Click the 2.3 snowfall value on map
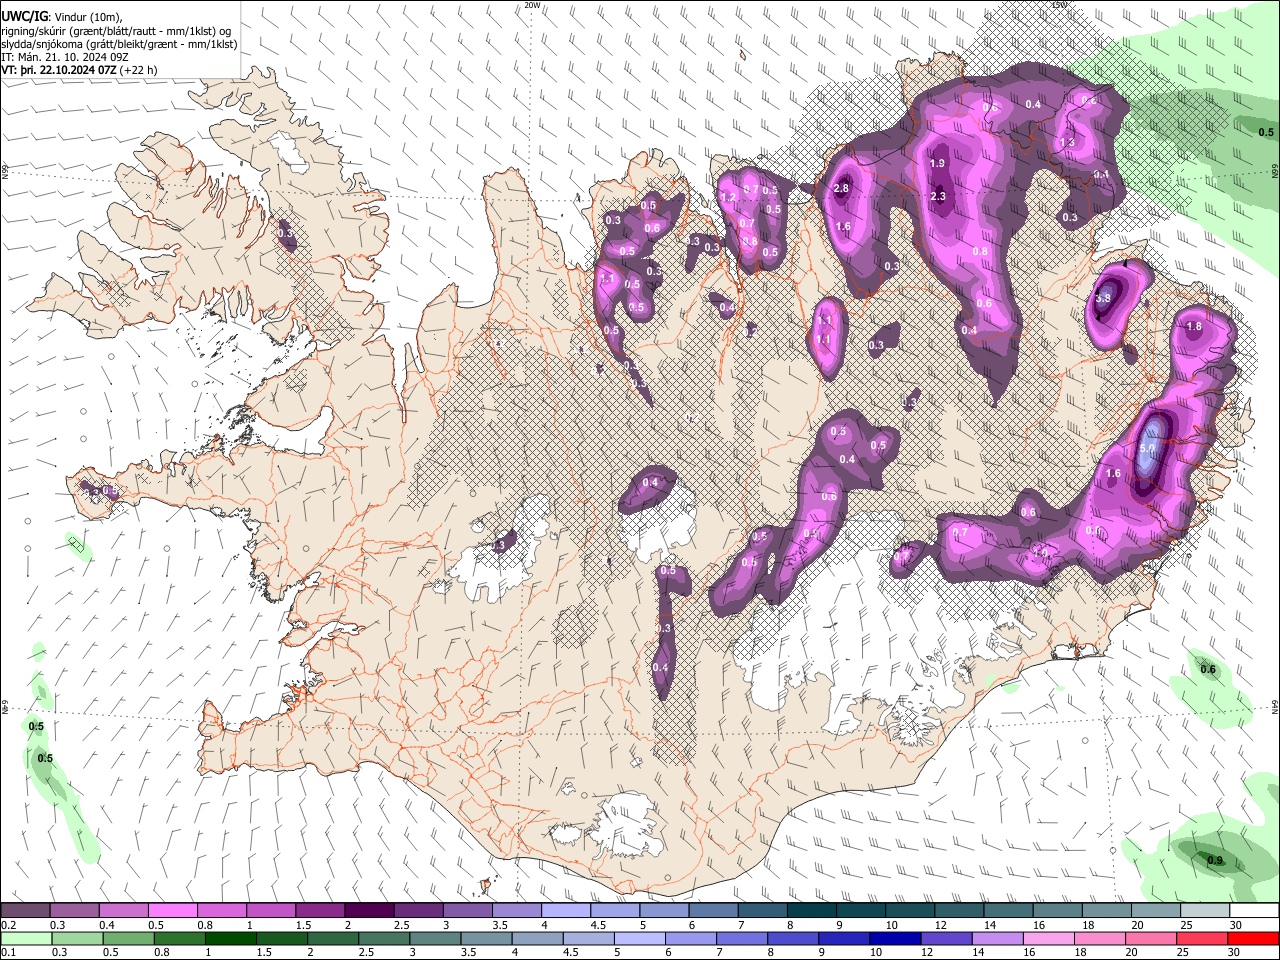This screenshot has height=960, width=1280. [x=938, y=196]
